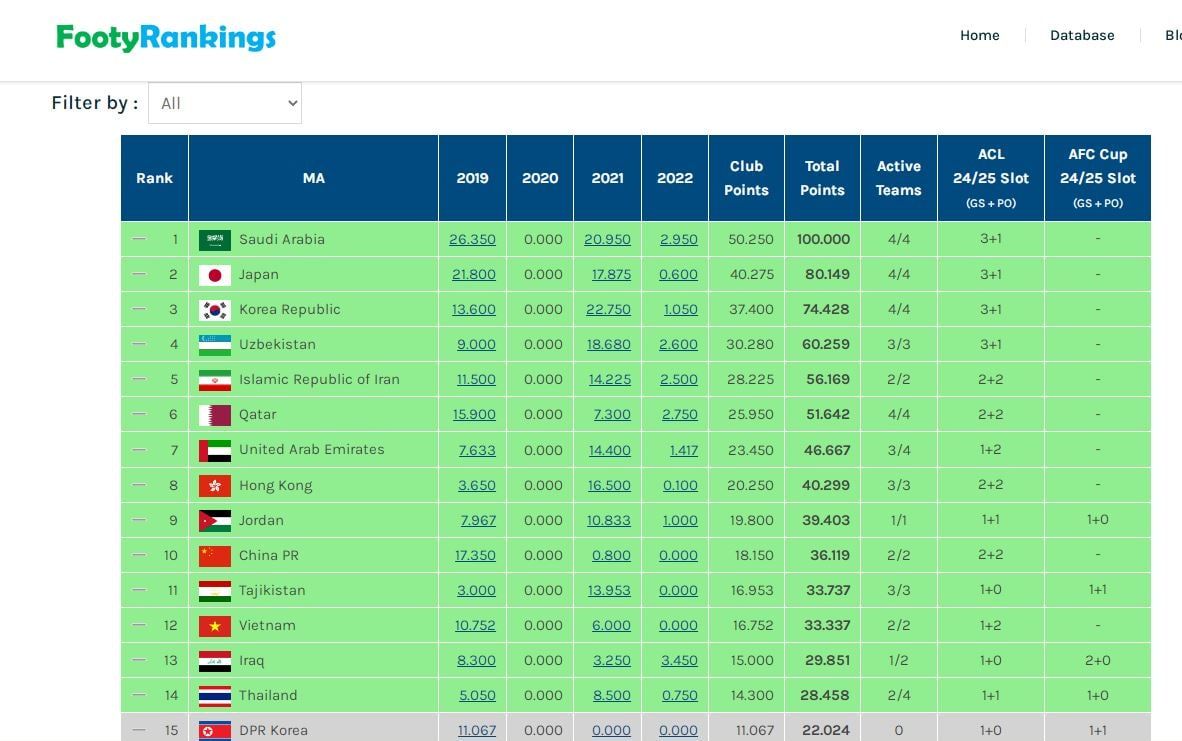Click China PR's 2019 points 17.350
The width and height of the screenshot is (1182, 741).
474,556
